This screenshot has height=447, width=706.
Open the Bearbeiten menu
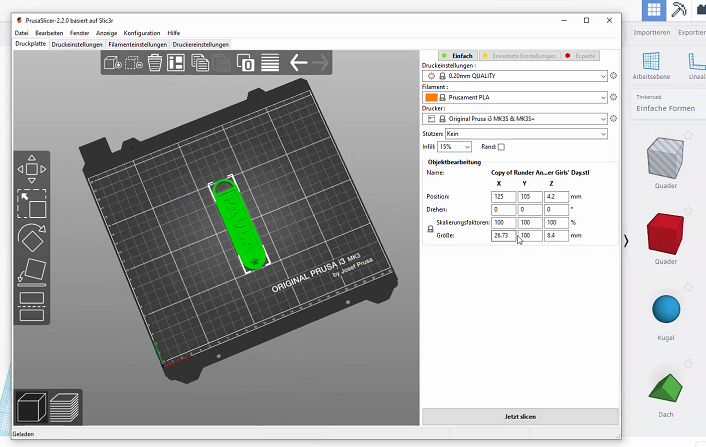49,33
